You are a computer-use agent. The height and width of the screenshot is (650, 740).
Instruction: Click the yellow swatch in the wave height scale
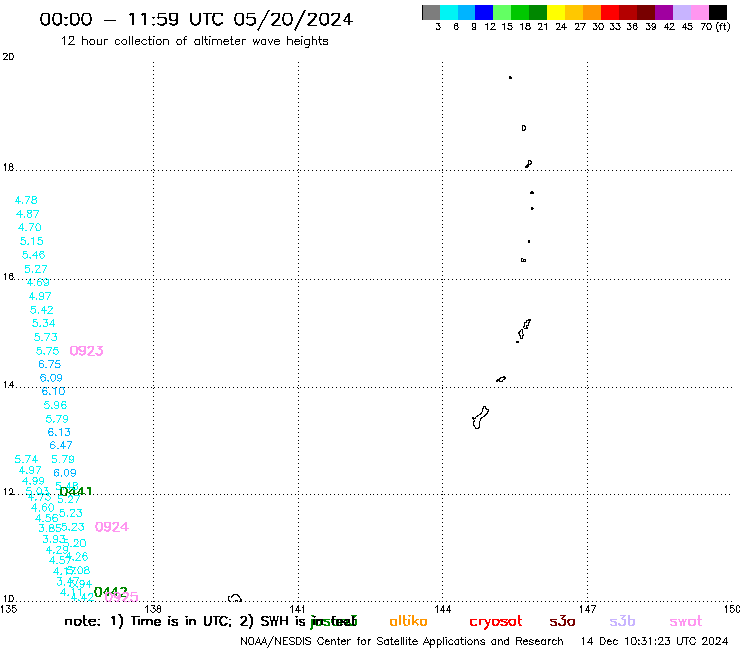(556, 12)
